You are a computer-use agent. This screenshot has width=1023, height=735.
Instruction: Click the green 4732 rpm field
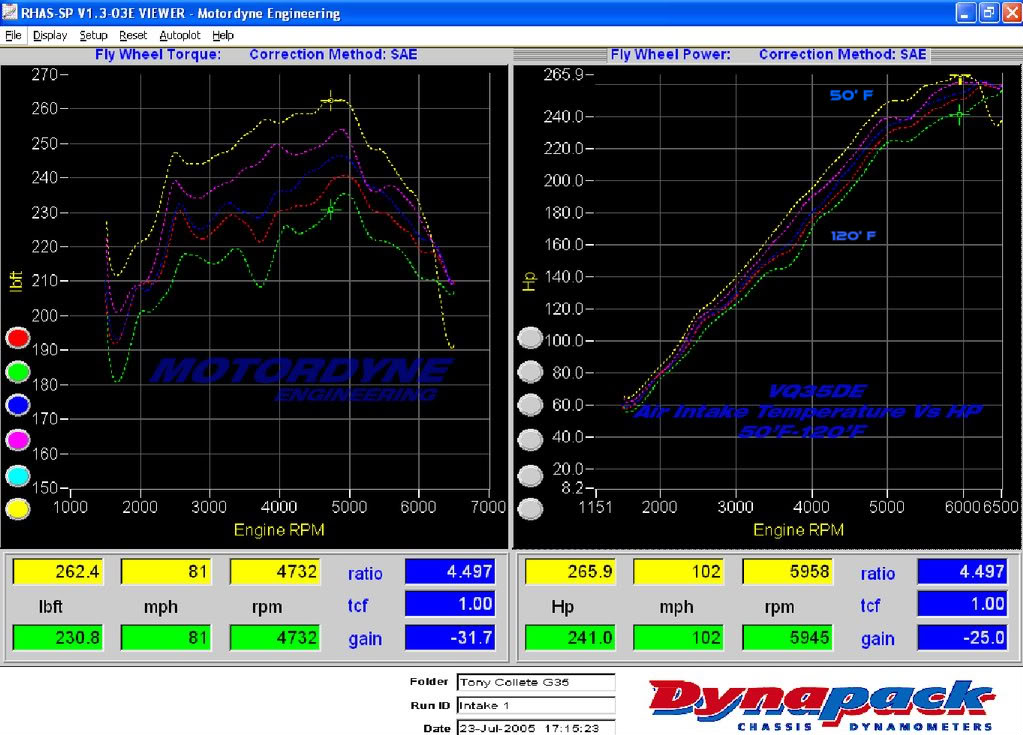[275, 637]
